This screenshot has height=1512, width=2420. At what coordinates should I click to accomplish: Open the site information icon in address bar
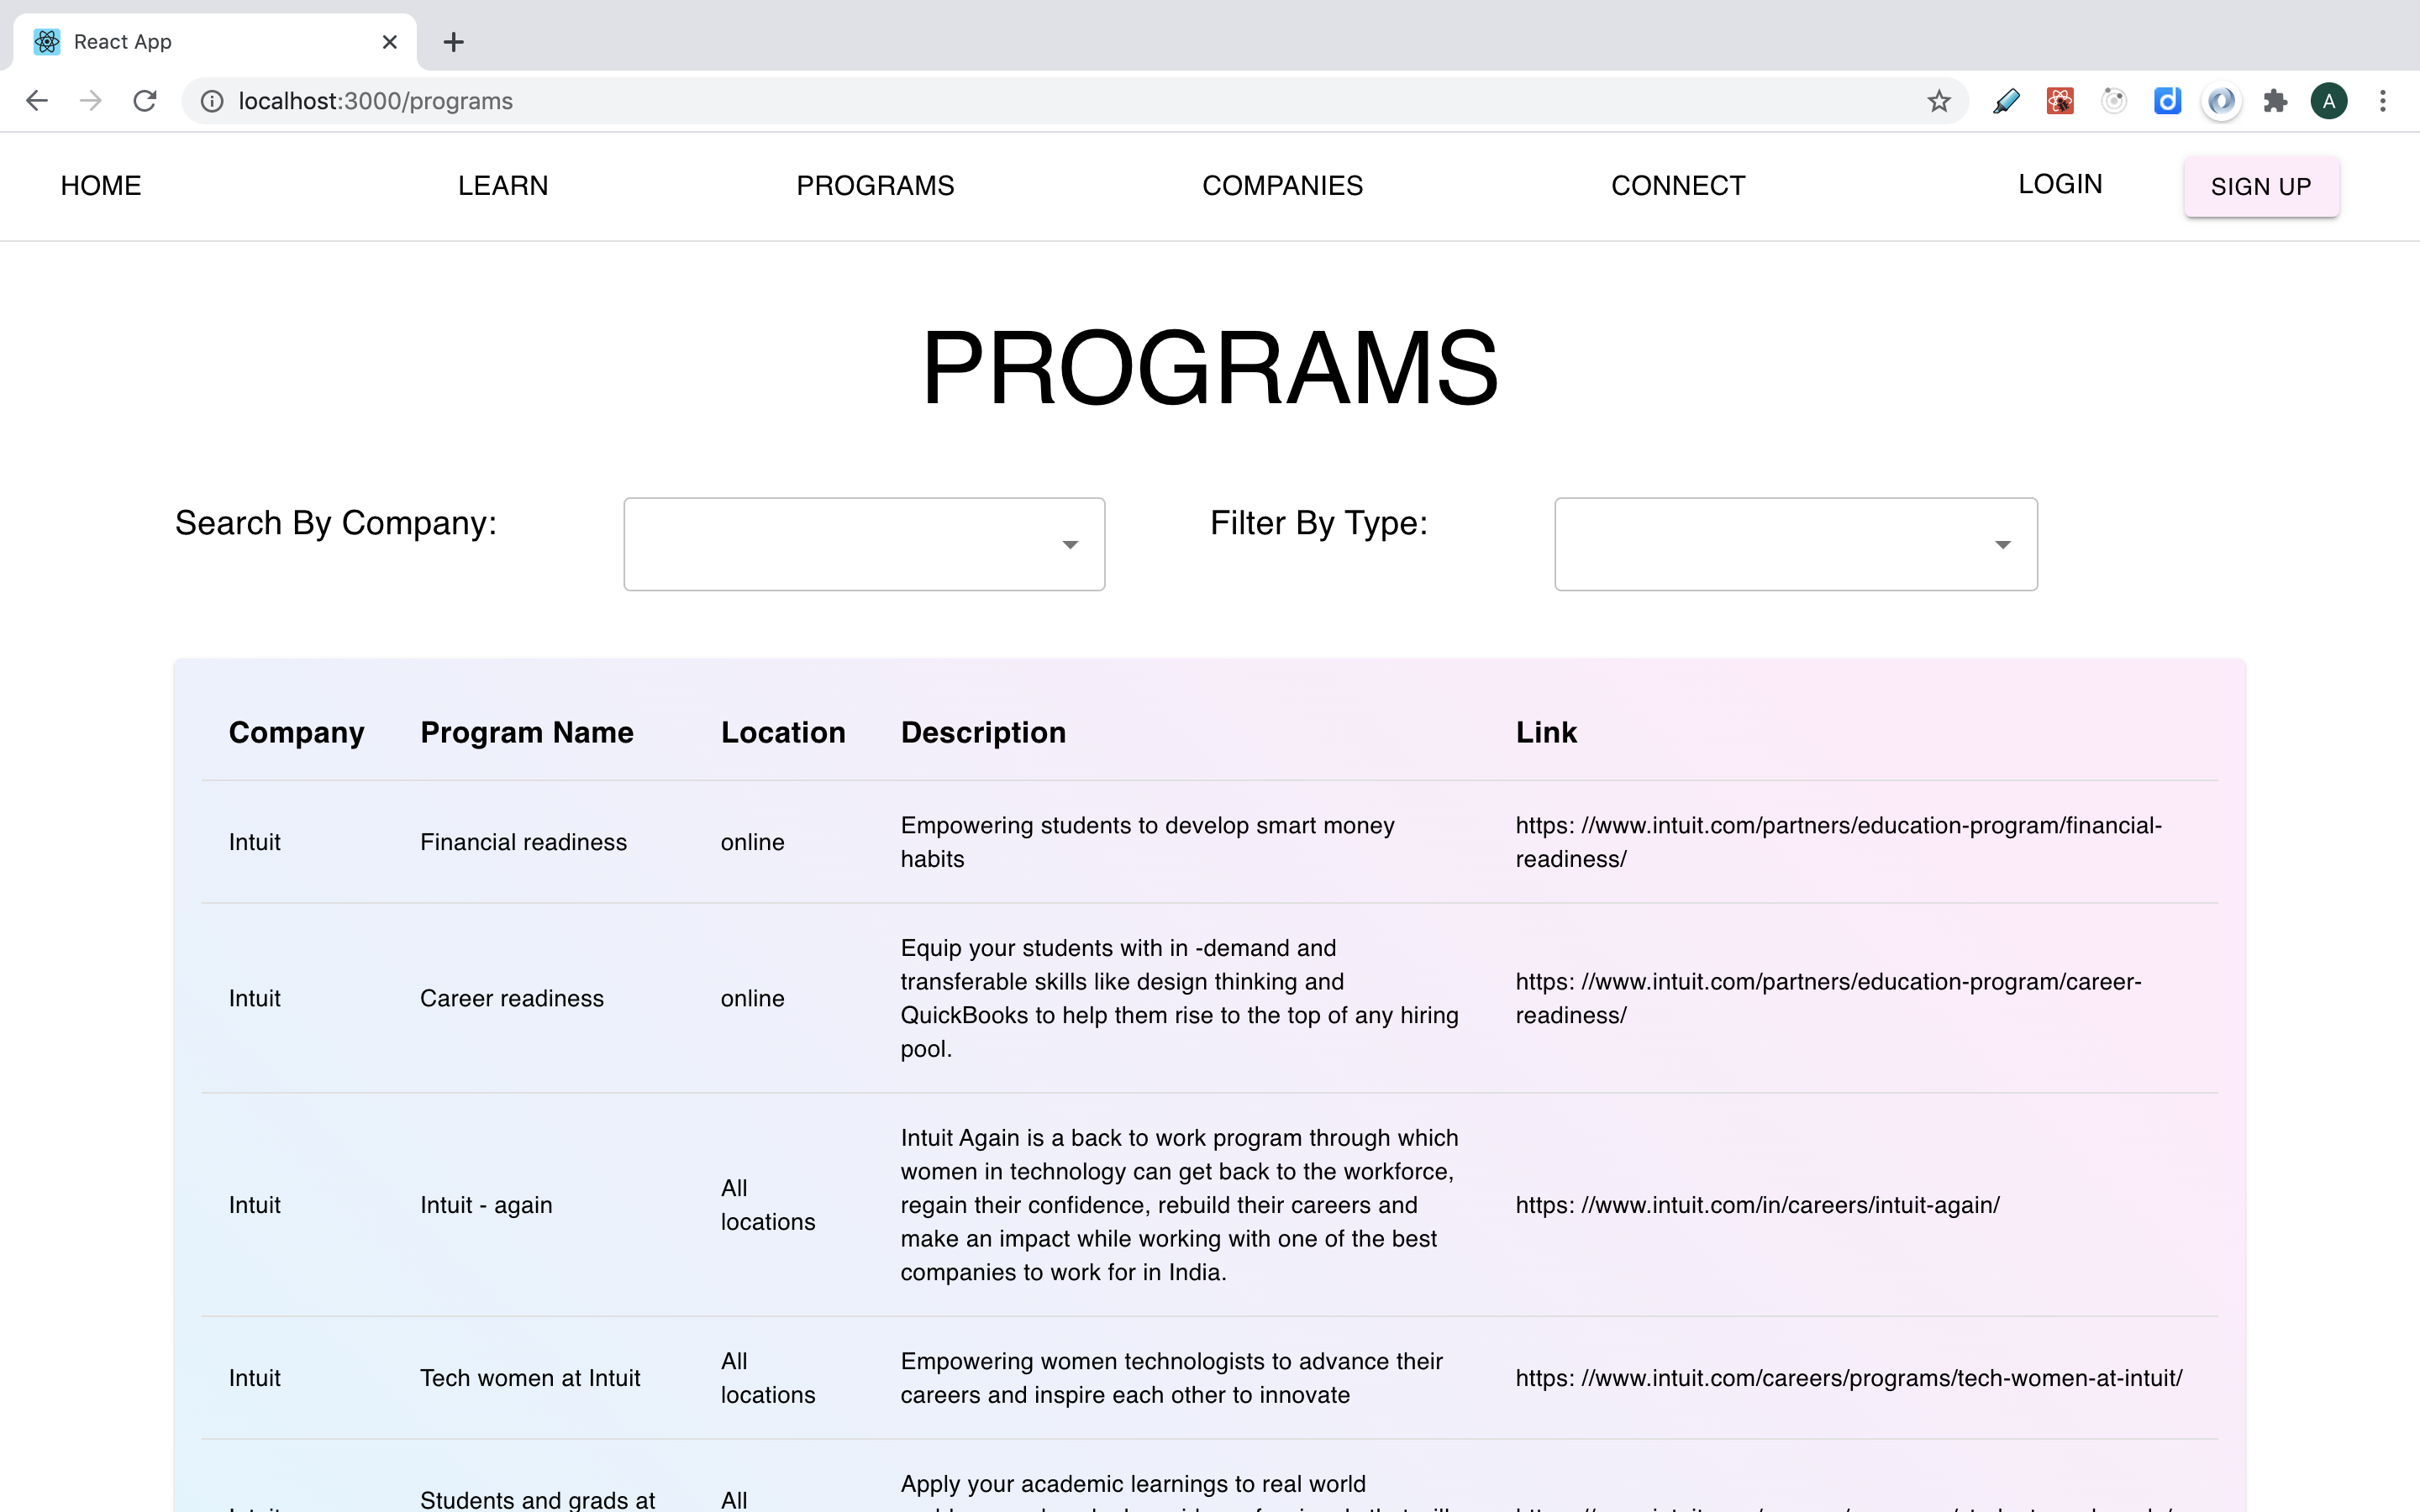[x=212, y=101]
